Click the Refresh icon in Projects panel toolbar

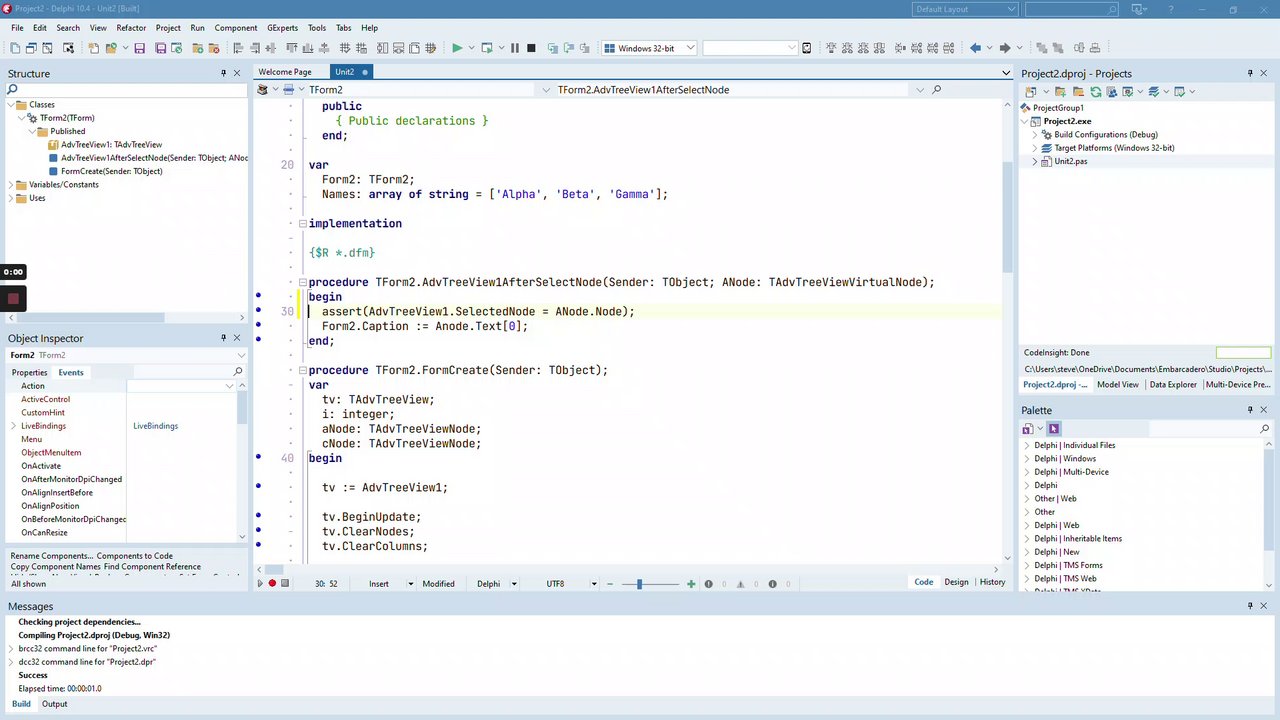click(1095, 92)
